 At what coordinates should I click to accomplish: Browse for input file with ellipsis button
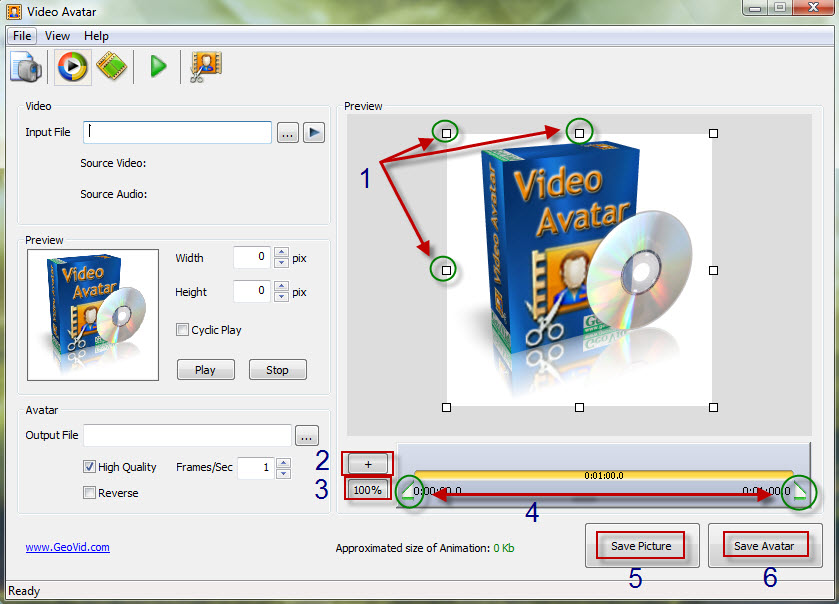tap(287, 133)
